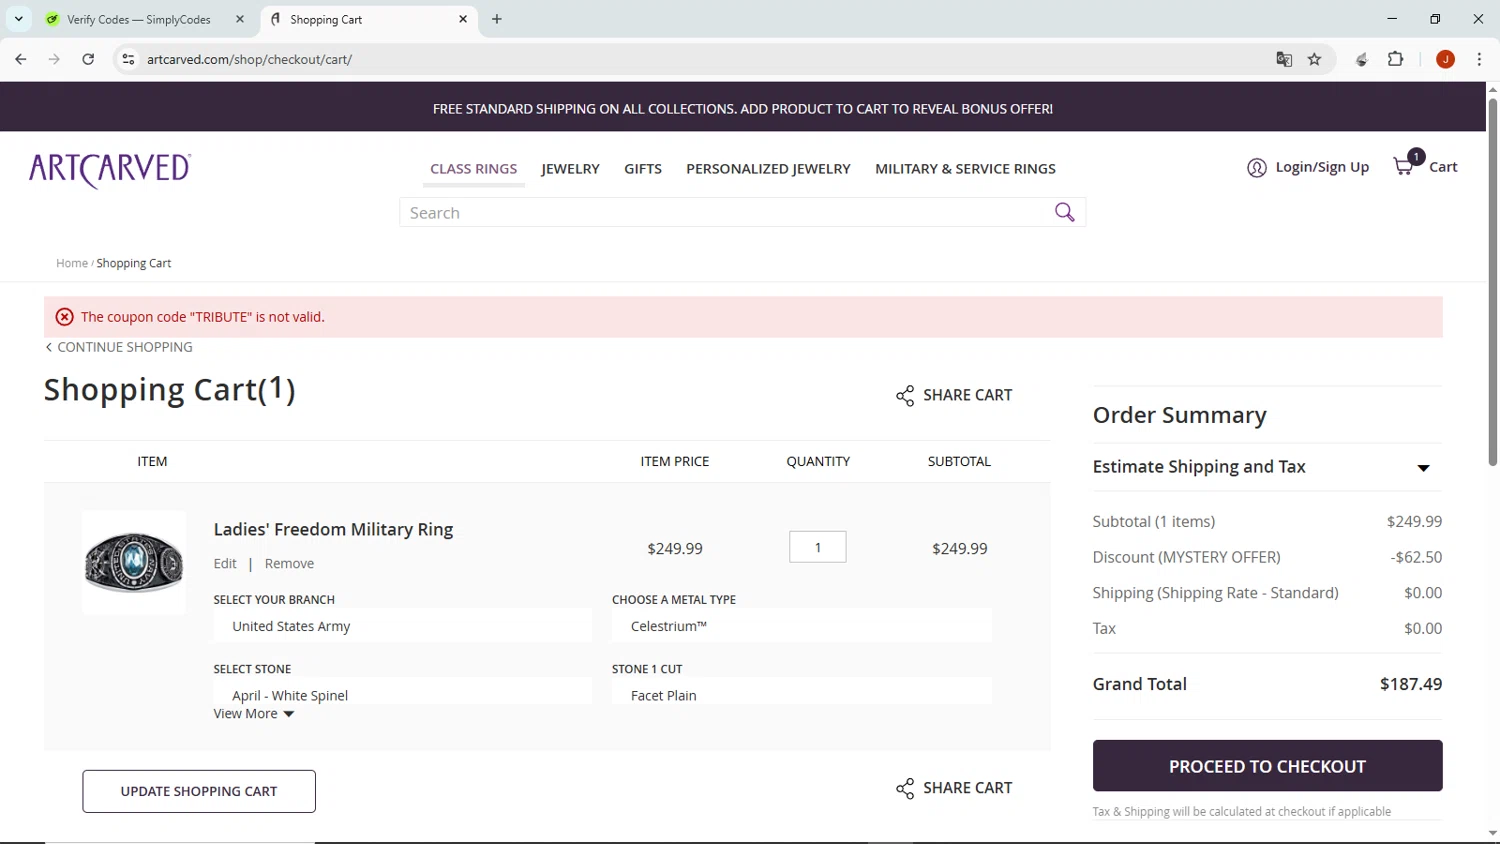Expand View More ring options
This screenshot has height=844, width=1500.
[254, 714]
